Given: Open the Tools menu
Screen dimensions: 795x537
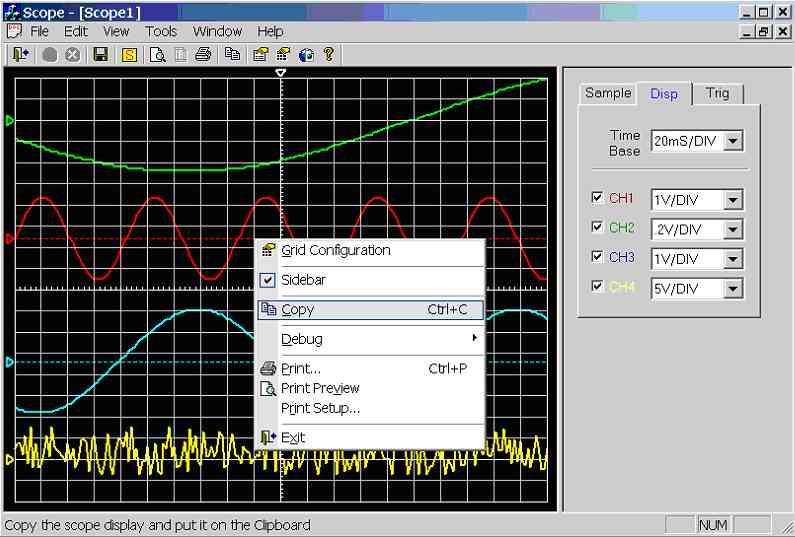Looking at the screenshot, I should click(x=160, y=31).
